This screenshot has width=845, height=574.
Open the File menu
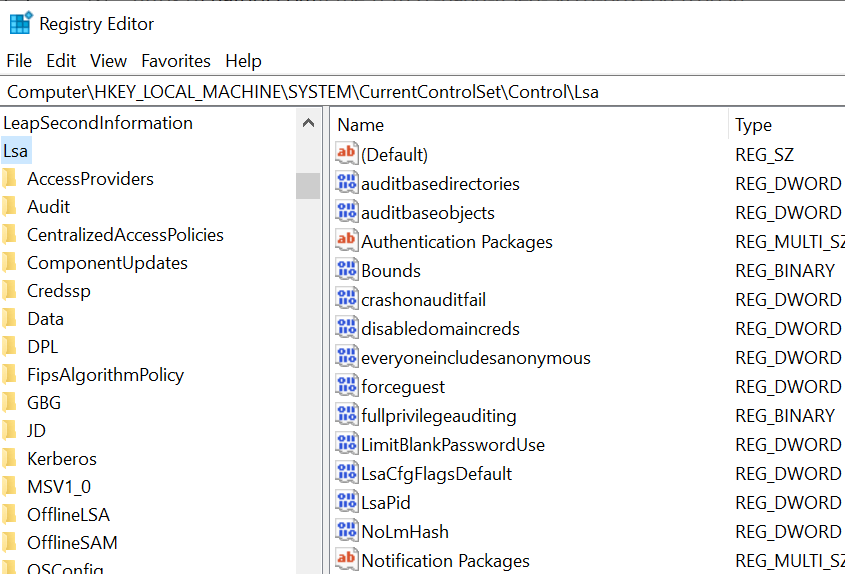[19, 61]
